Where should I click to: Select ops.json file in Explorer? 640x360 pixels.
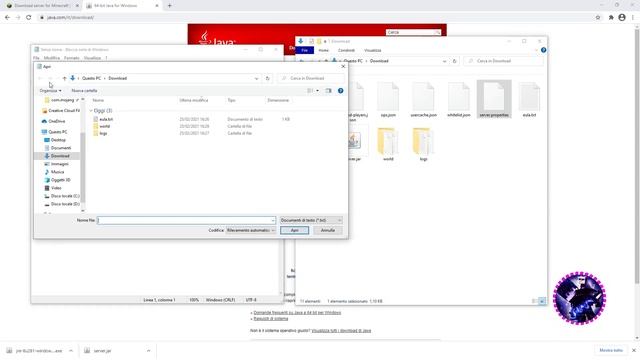coord(388,100)
